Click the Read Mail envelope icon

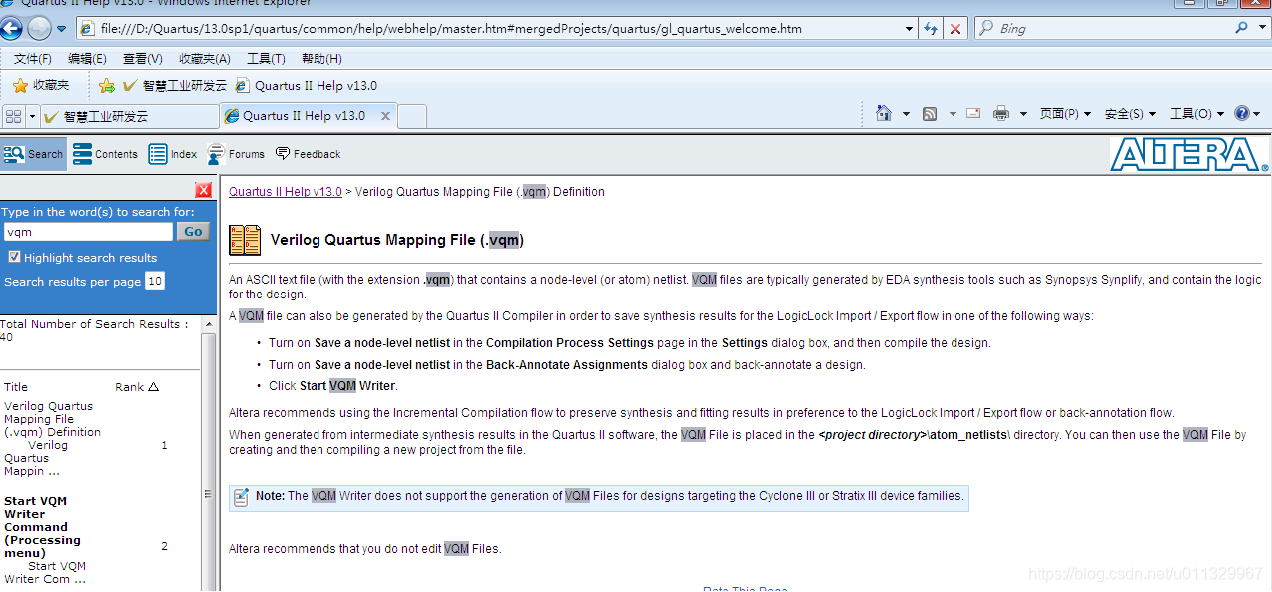point(973,114)
